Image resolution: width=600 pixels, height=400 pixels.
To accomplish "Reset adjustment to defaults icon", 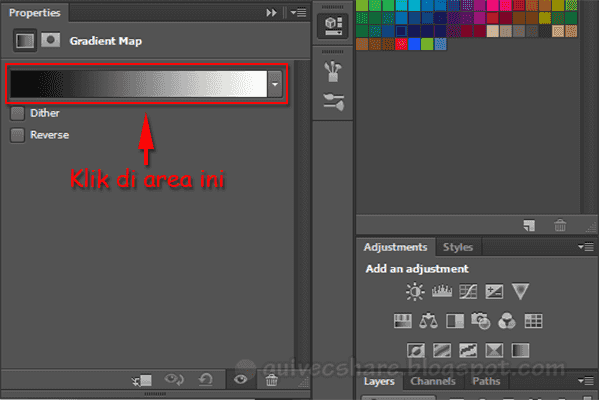I will 206,380.
